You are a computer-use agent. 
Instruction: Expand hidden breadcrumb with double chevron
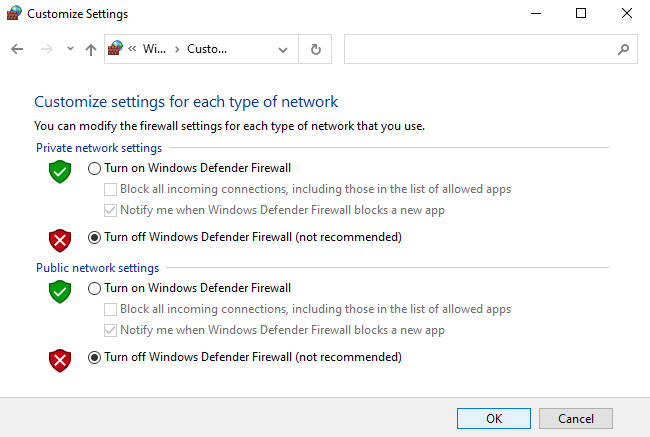click(x=132, y=49)
